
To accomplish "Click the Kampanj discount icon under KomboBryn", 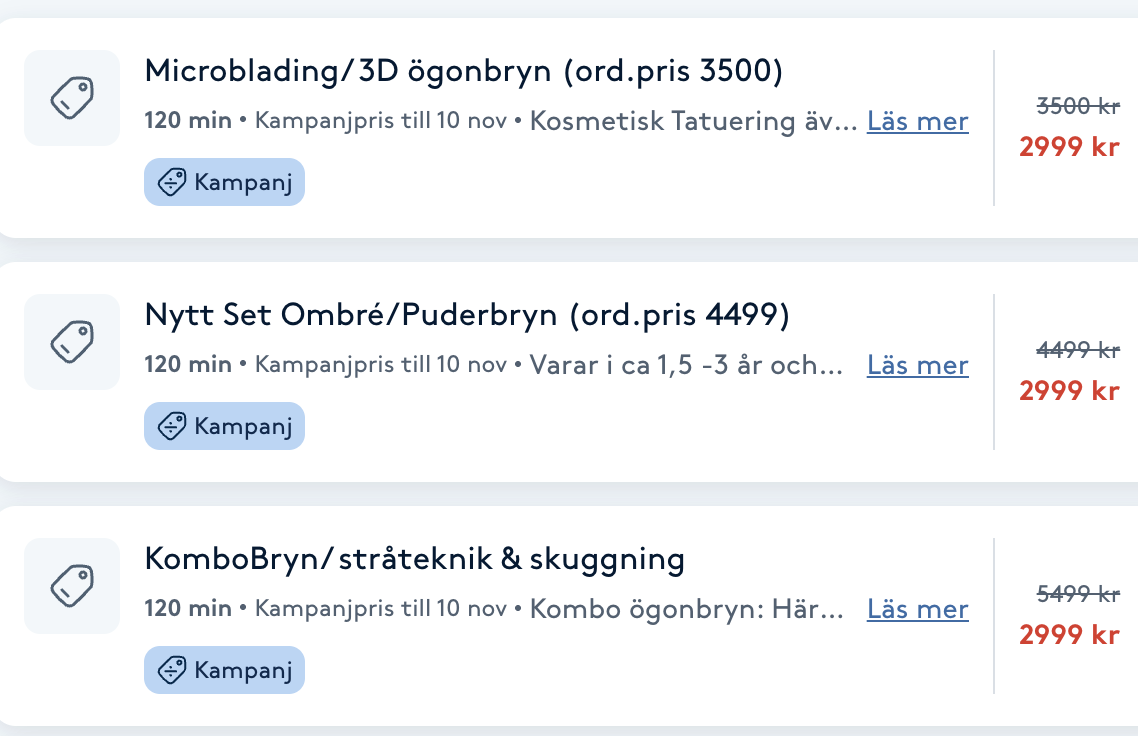I will coord(172,671).
